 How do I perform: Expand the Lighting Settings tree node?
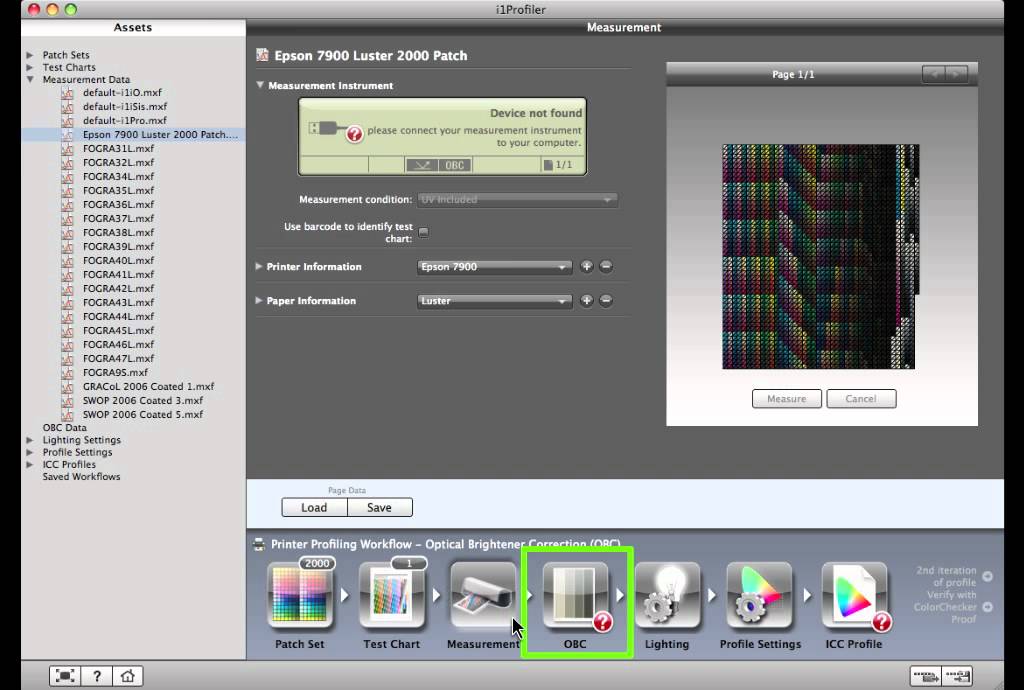(29, 440)
